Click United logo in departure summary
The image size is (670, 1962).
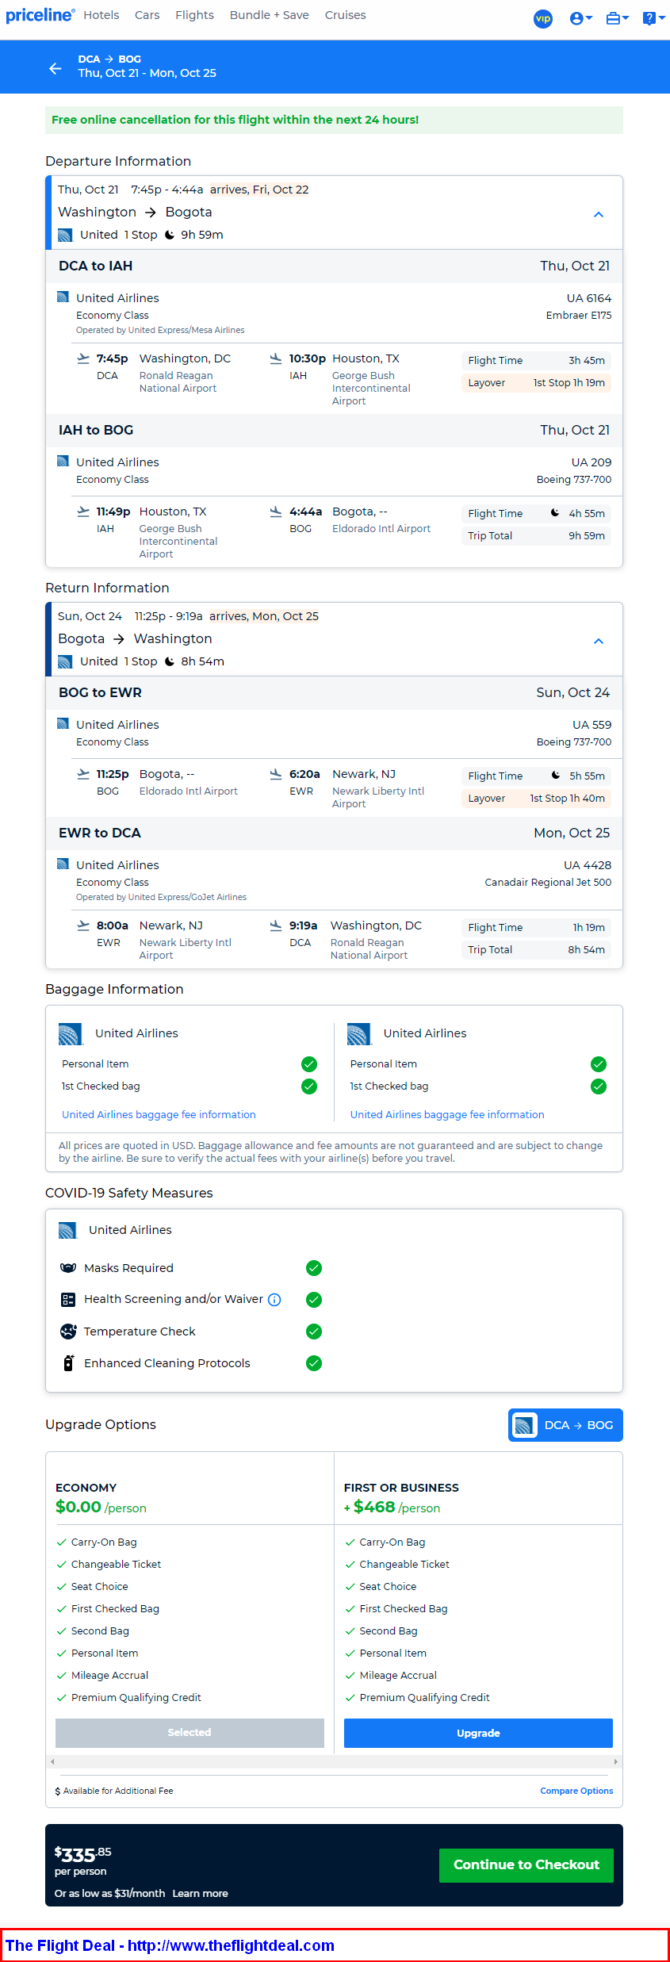click(65, 235)
